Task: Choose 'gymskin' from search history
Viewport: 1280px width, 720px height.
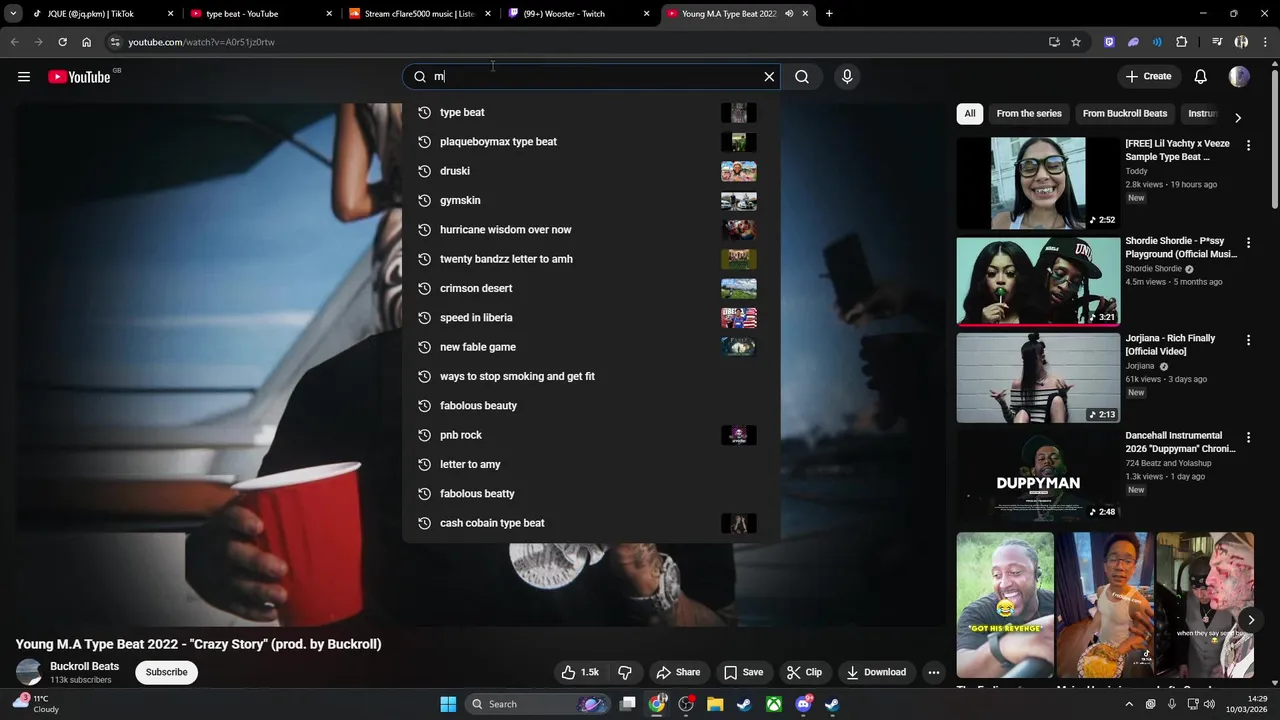Action: pos(591,201)
